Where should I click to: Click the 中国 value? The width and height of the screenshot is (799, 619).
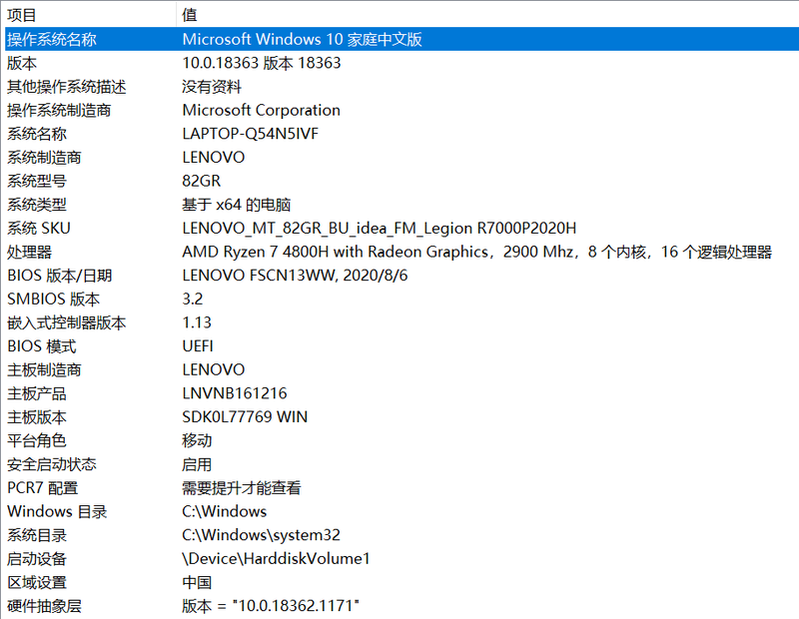click(197, 582)
